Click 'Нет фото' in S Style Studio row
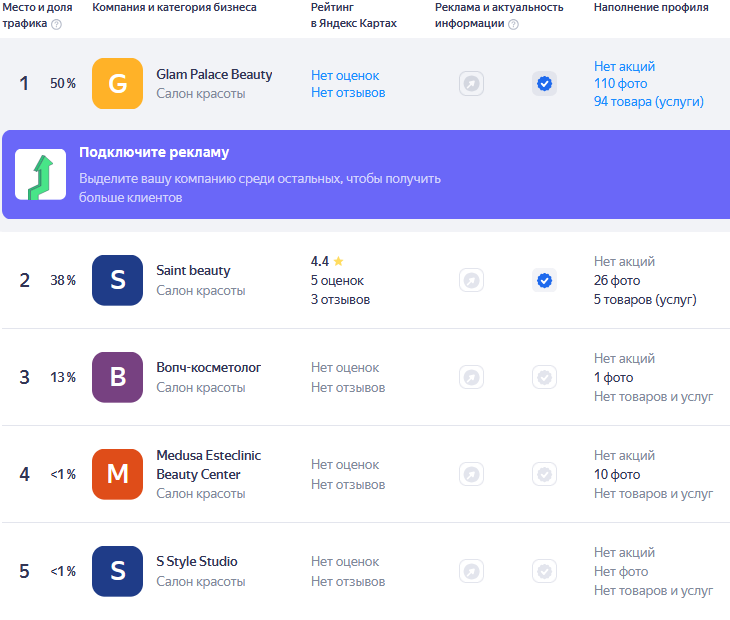730x620 pixels. coord(621,571)
